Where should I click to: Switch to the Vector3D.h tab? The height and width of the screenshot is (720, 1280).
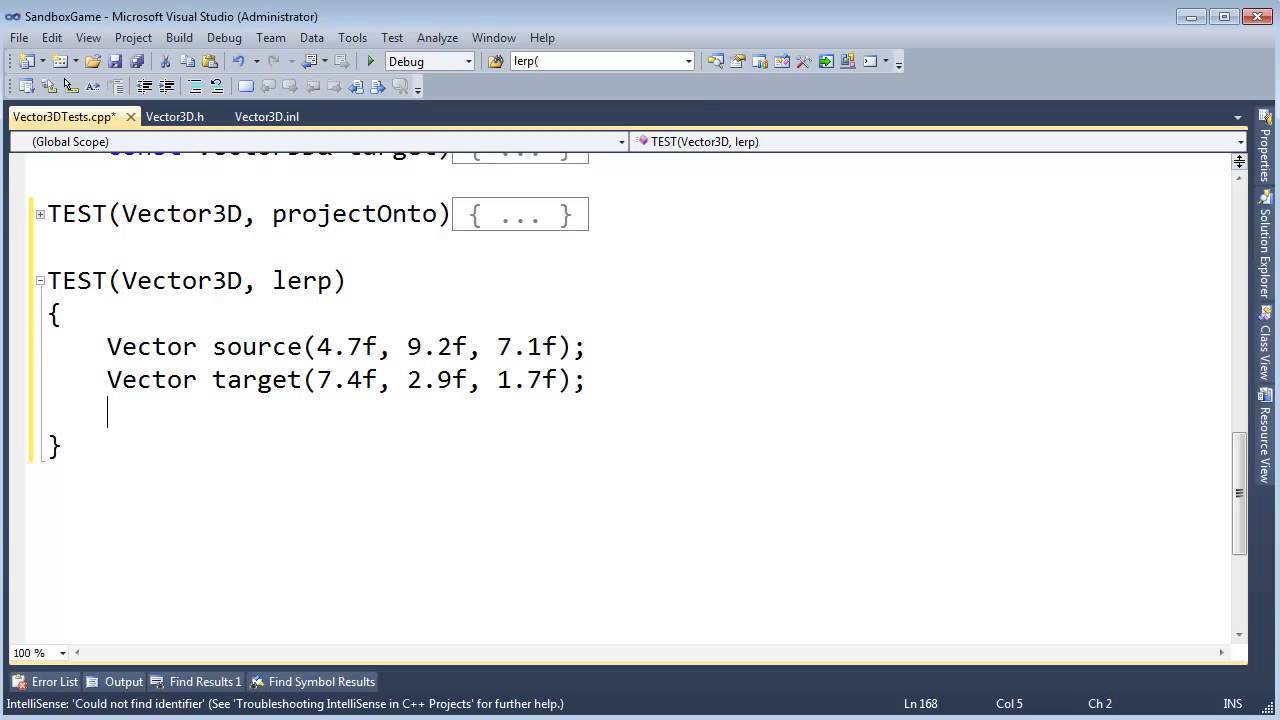click(175, 117)
